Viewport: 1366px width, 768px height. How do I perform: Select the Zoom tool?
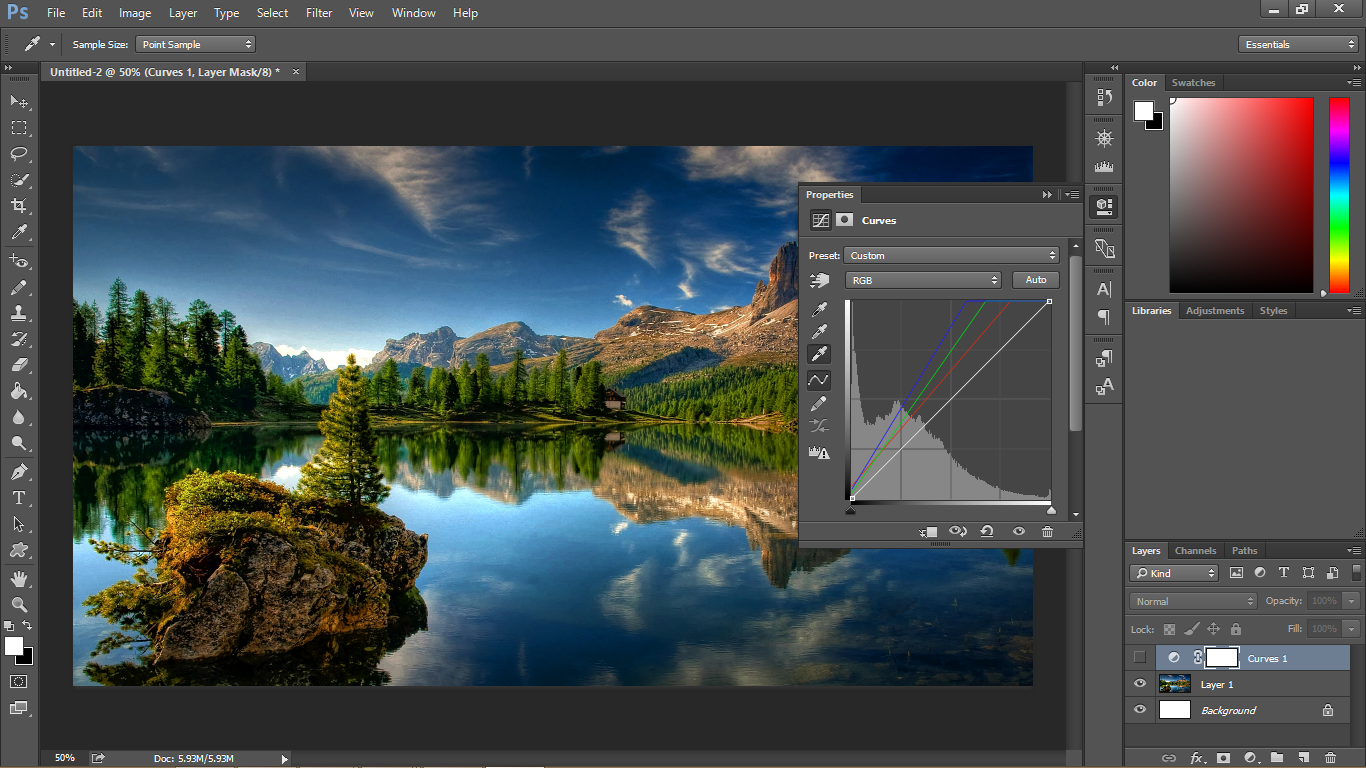coord(19,604)
